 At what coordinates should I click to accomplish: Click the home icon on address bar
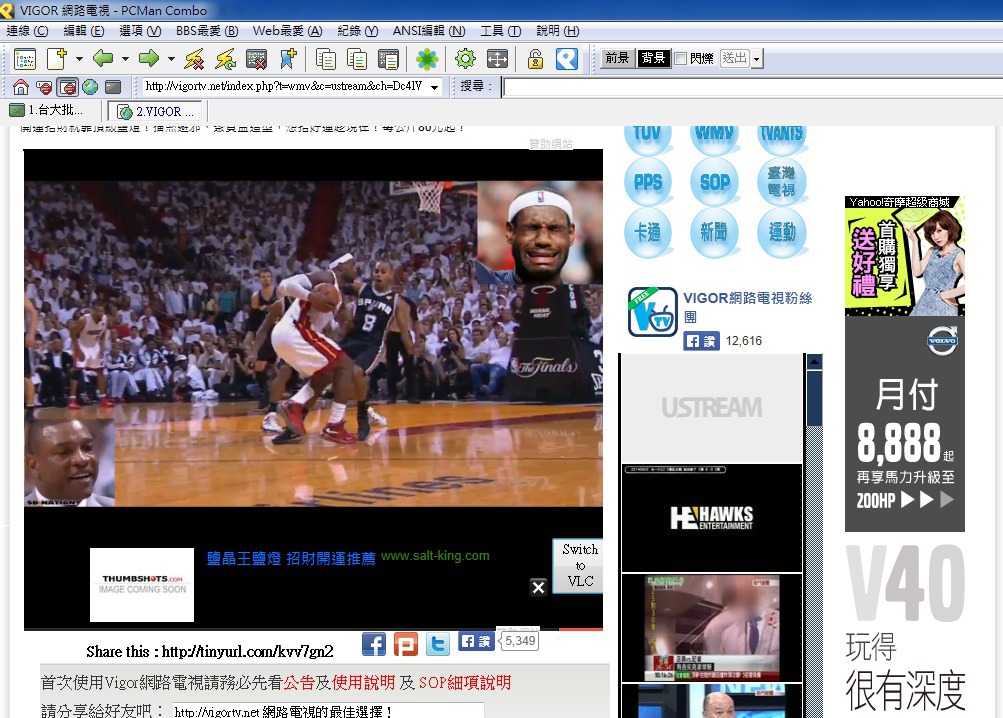21,86
